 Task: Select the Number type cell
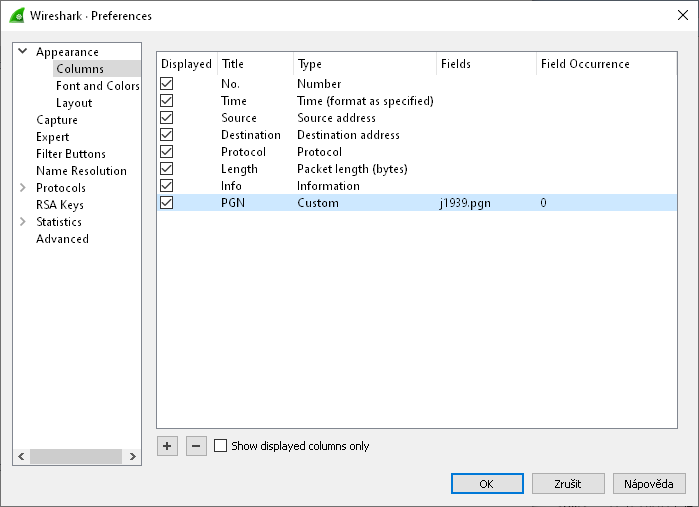click(319, 84)
